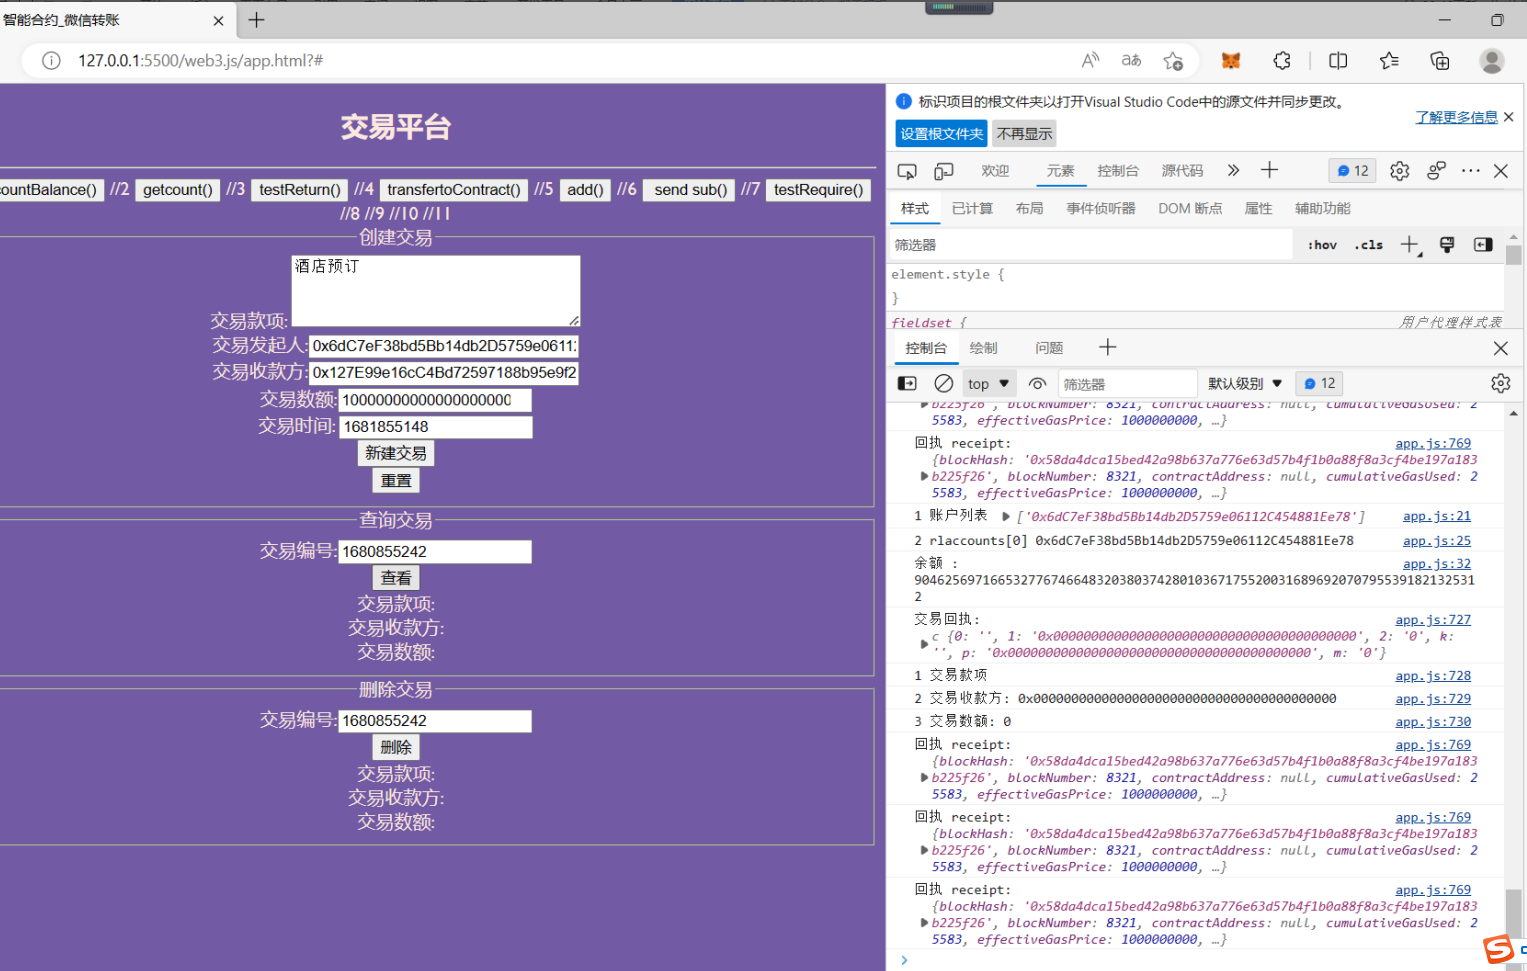Toggle device emulation in DevTools
Screen dimensions: 1527x971
coord(943,171)
